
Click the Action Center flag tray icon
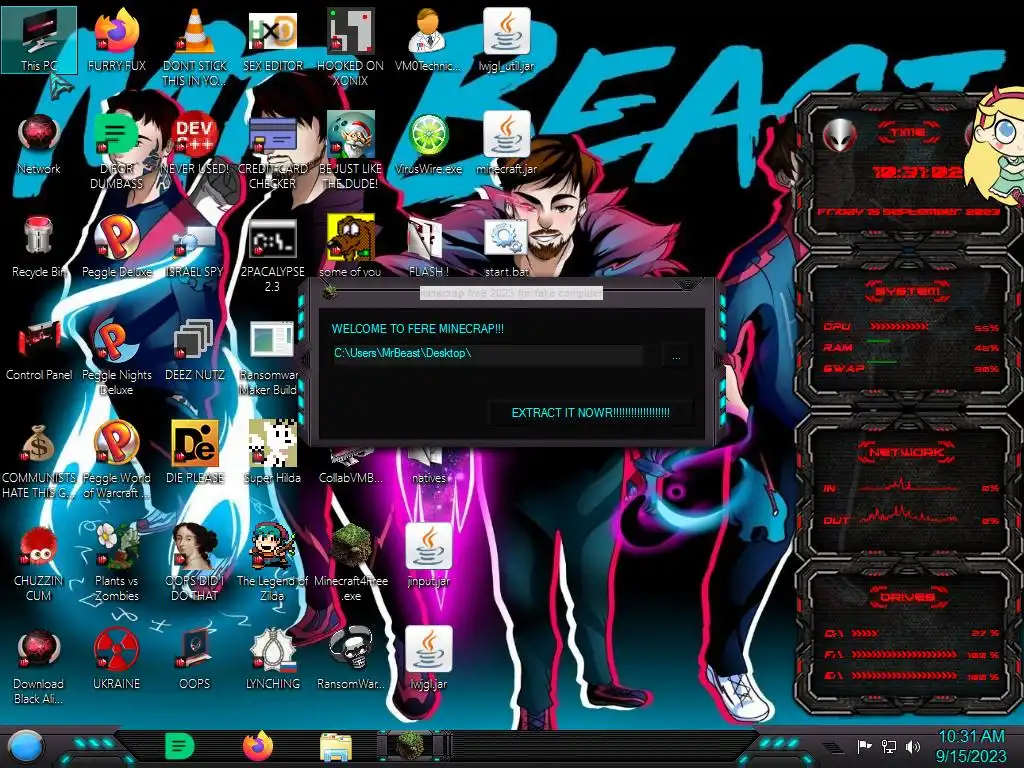tap(864, 746)
